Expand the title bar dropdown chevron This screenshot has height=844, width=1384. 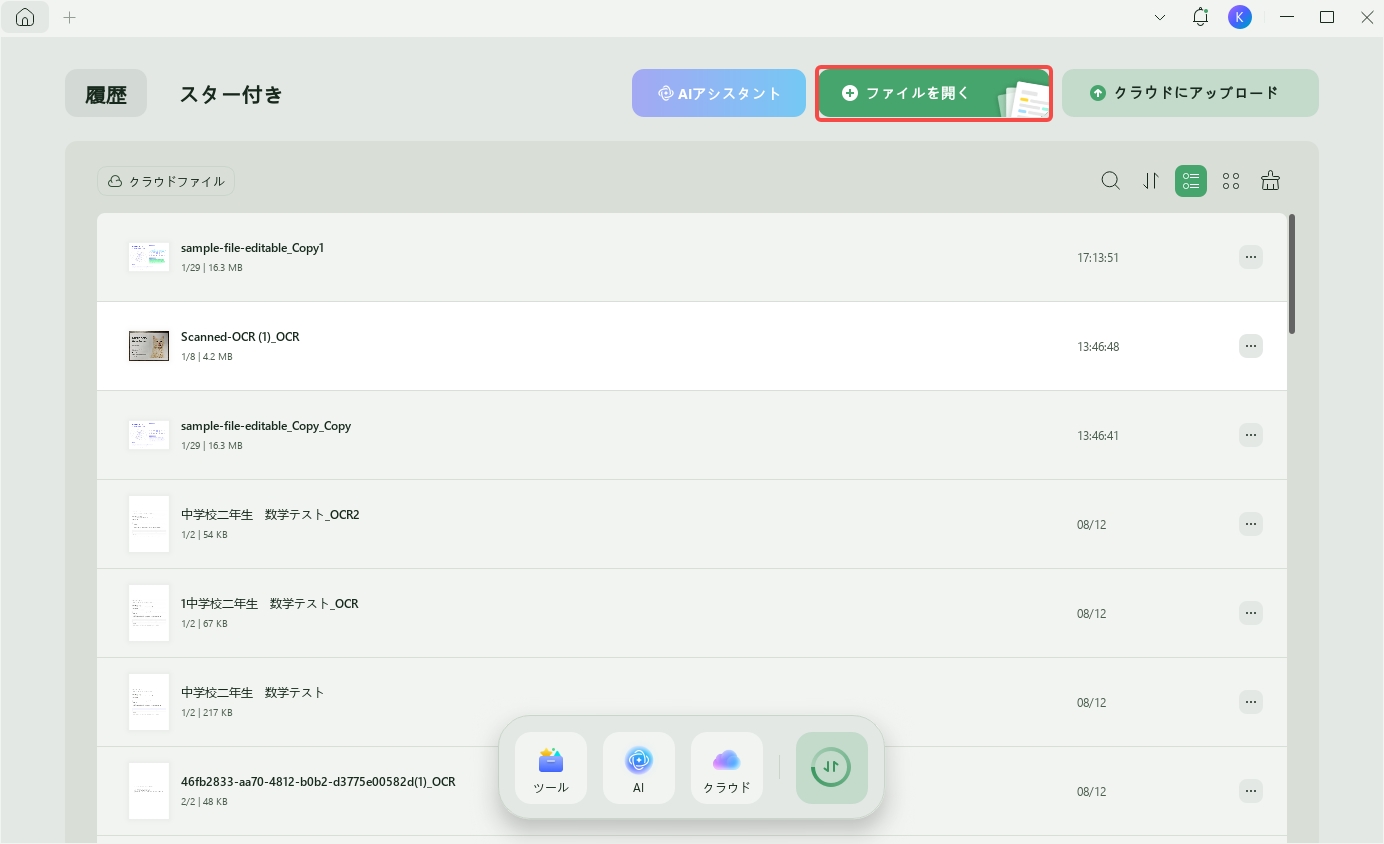[x=1160, y=17]
